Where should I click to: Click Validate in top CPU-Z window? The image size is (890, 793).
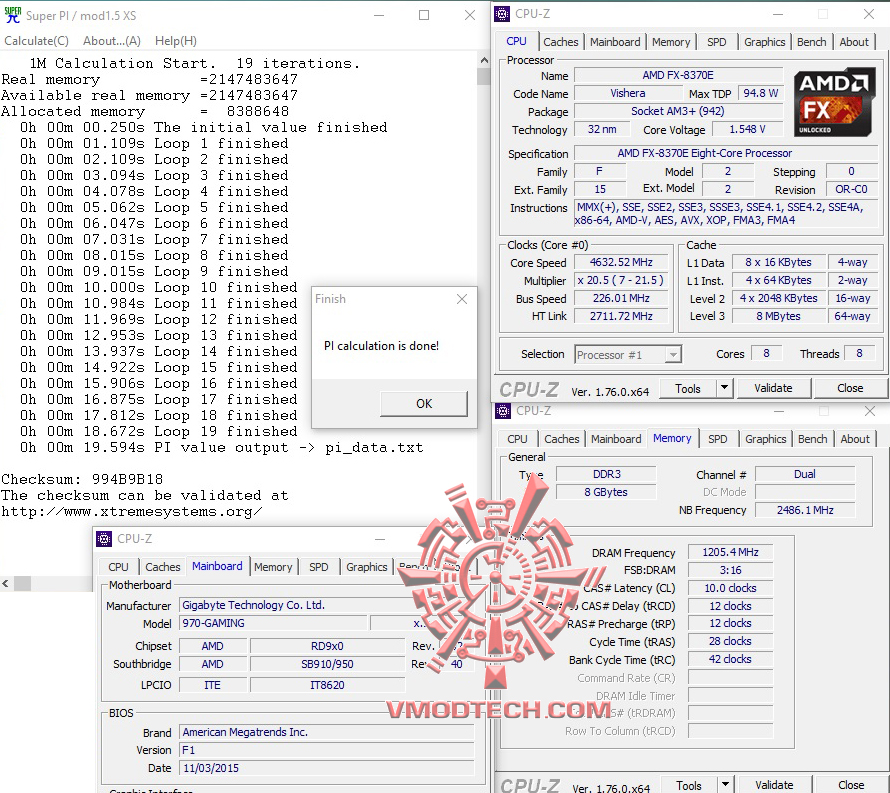[x=773, y=388]
